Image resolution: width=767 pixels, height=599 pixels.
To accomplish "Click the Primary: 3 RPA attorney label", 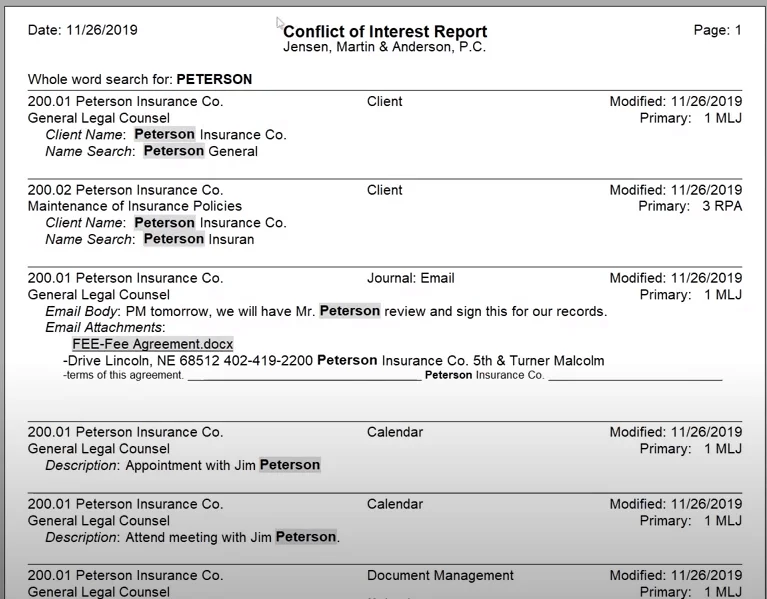I will pyautogui.click(x=690, y=206).
